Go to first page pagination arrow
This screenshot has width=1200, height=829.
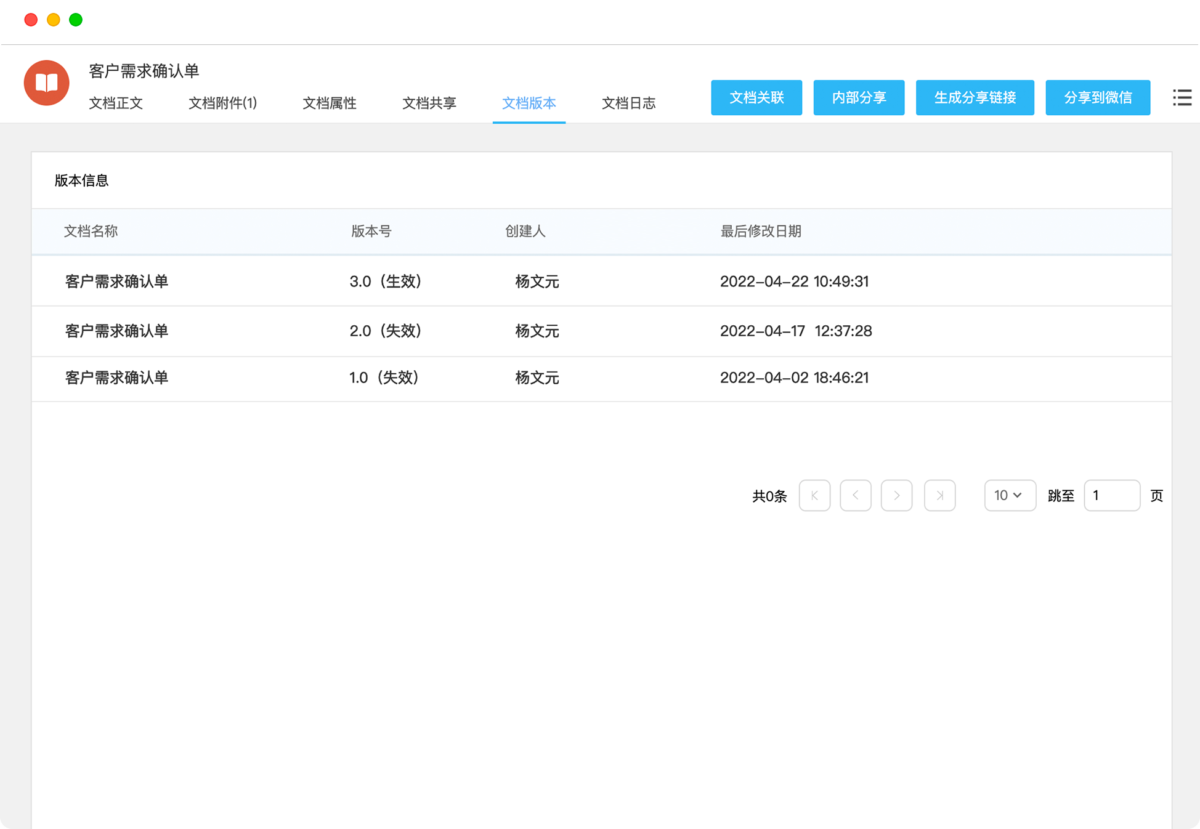coord(815,495)
